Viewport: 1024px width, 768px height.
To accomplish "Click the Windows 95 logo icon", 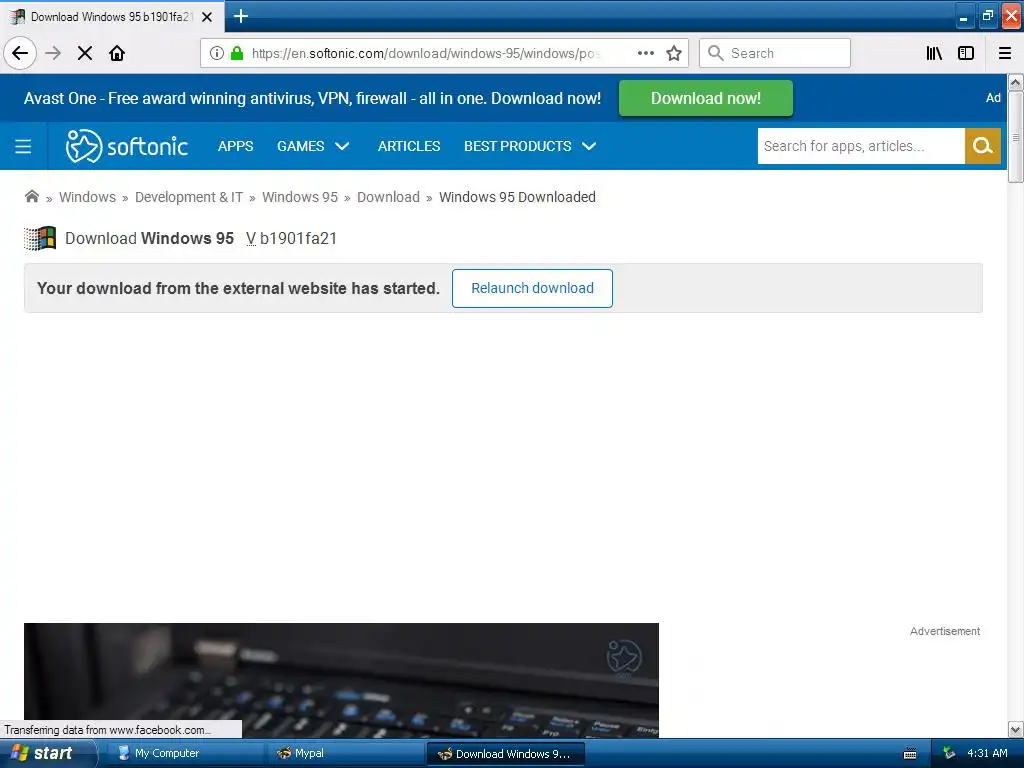I will pyautogui.click(x=40, y=238).
